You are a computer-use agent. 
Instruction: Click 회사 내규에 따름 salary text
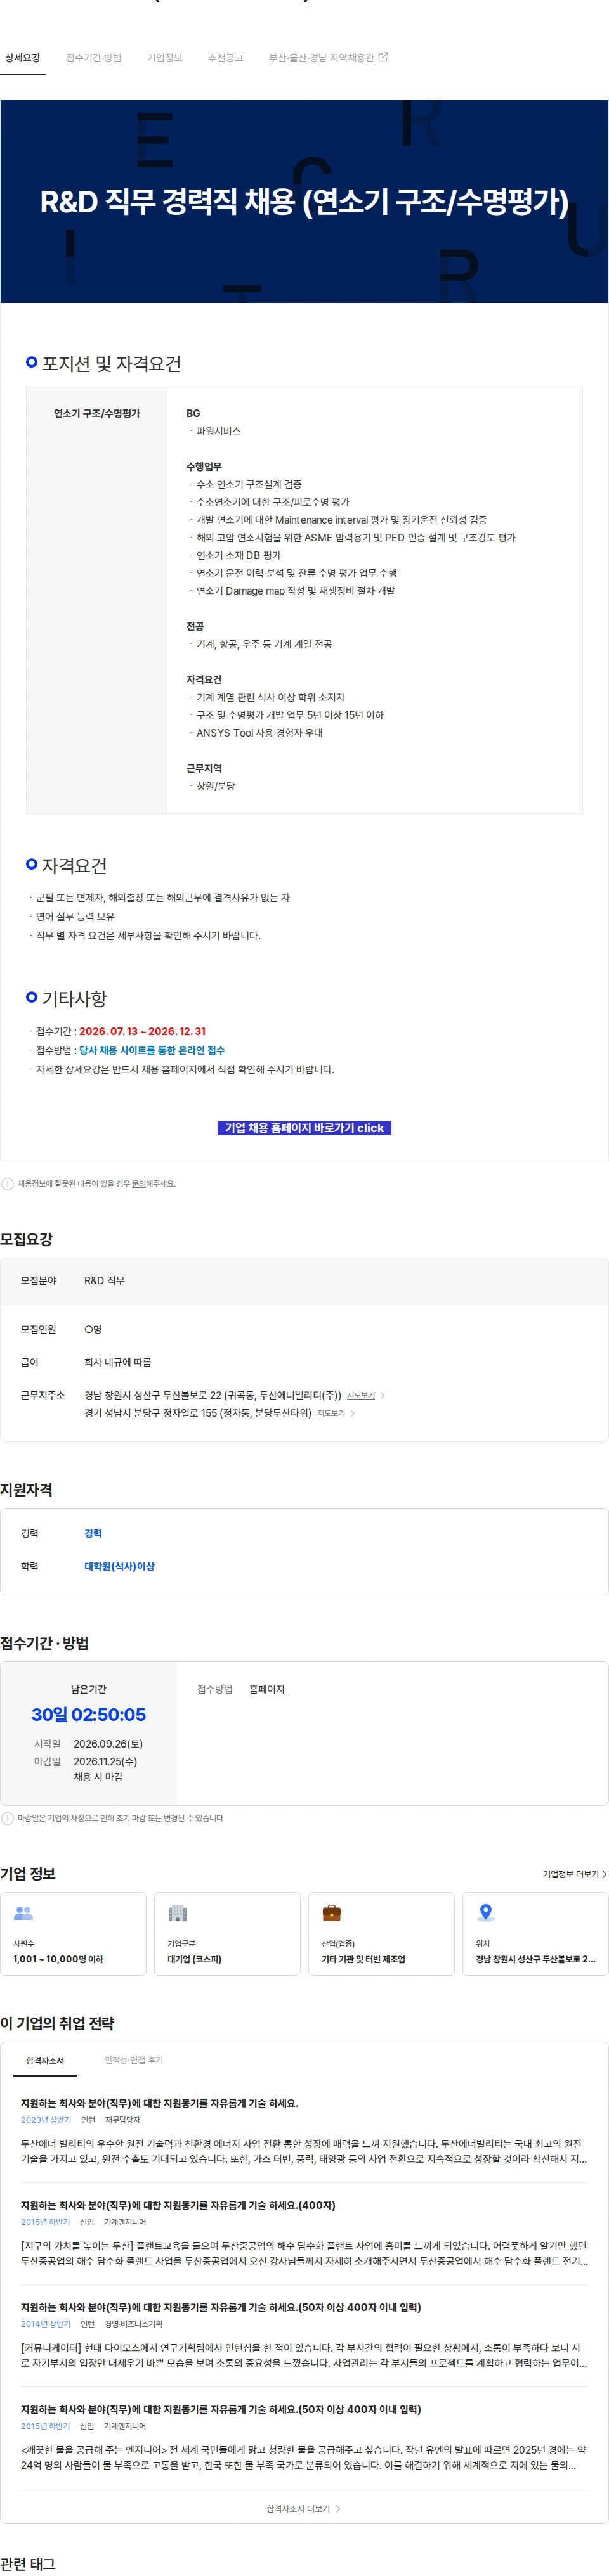coord(118,1363)
